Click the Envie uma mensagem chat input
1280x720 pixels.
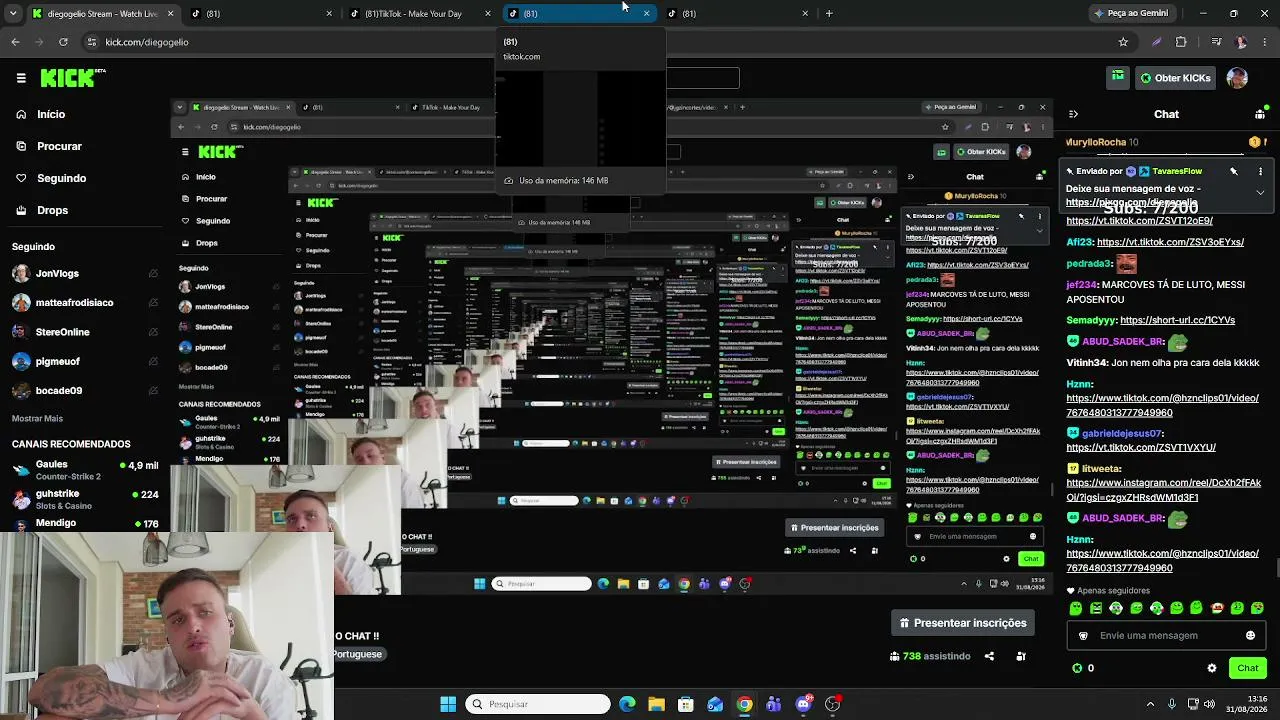1165,635
